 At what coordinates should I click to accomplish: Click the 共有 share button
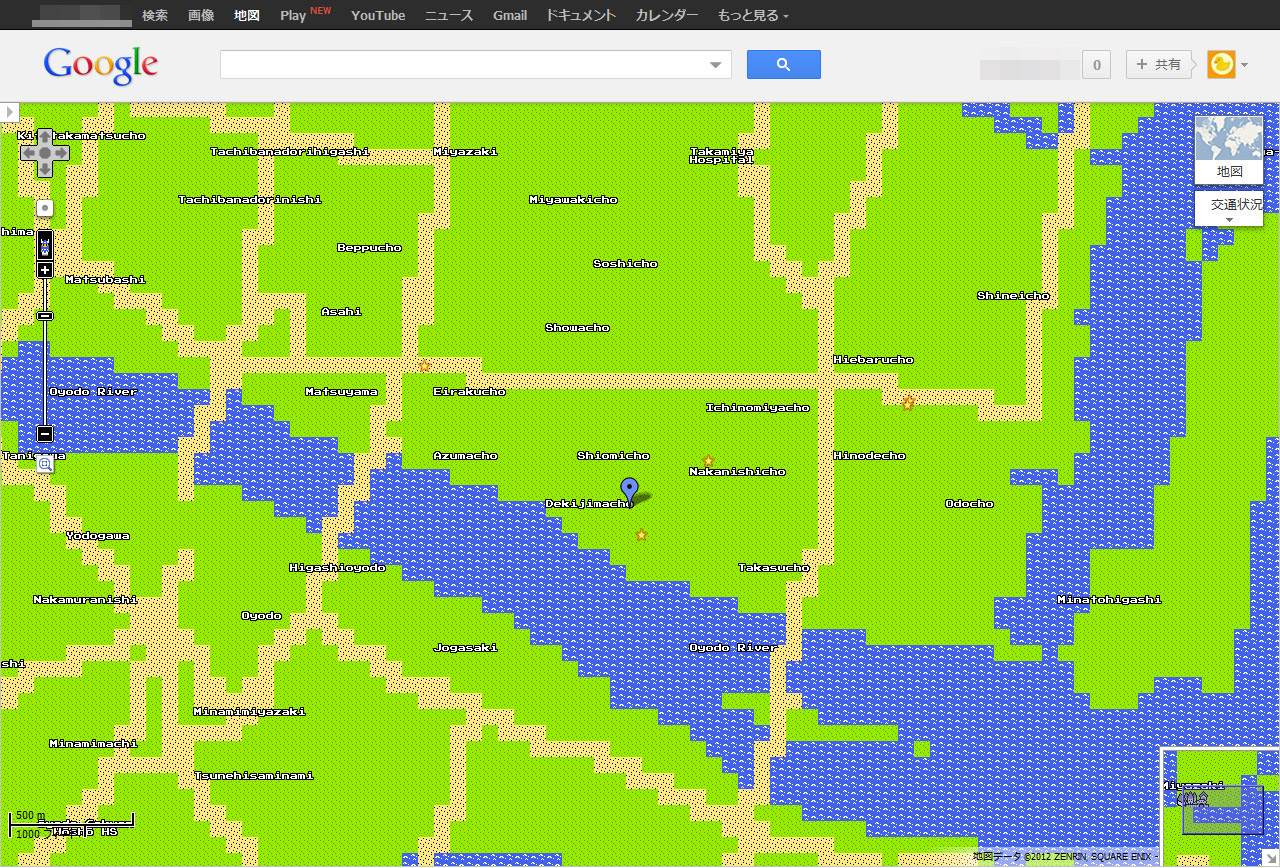point(1159,65)
